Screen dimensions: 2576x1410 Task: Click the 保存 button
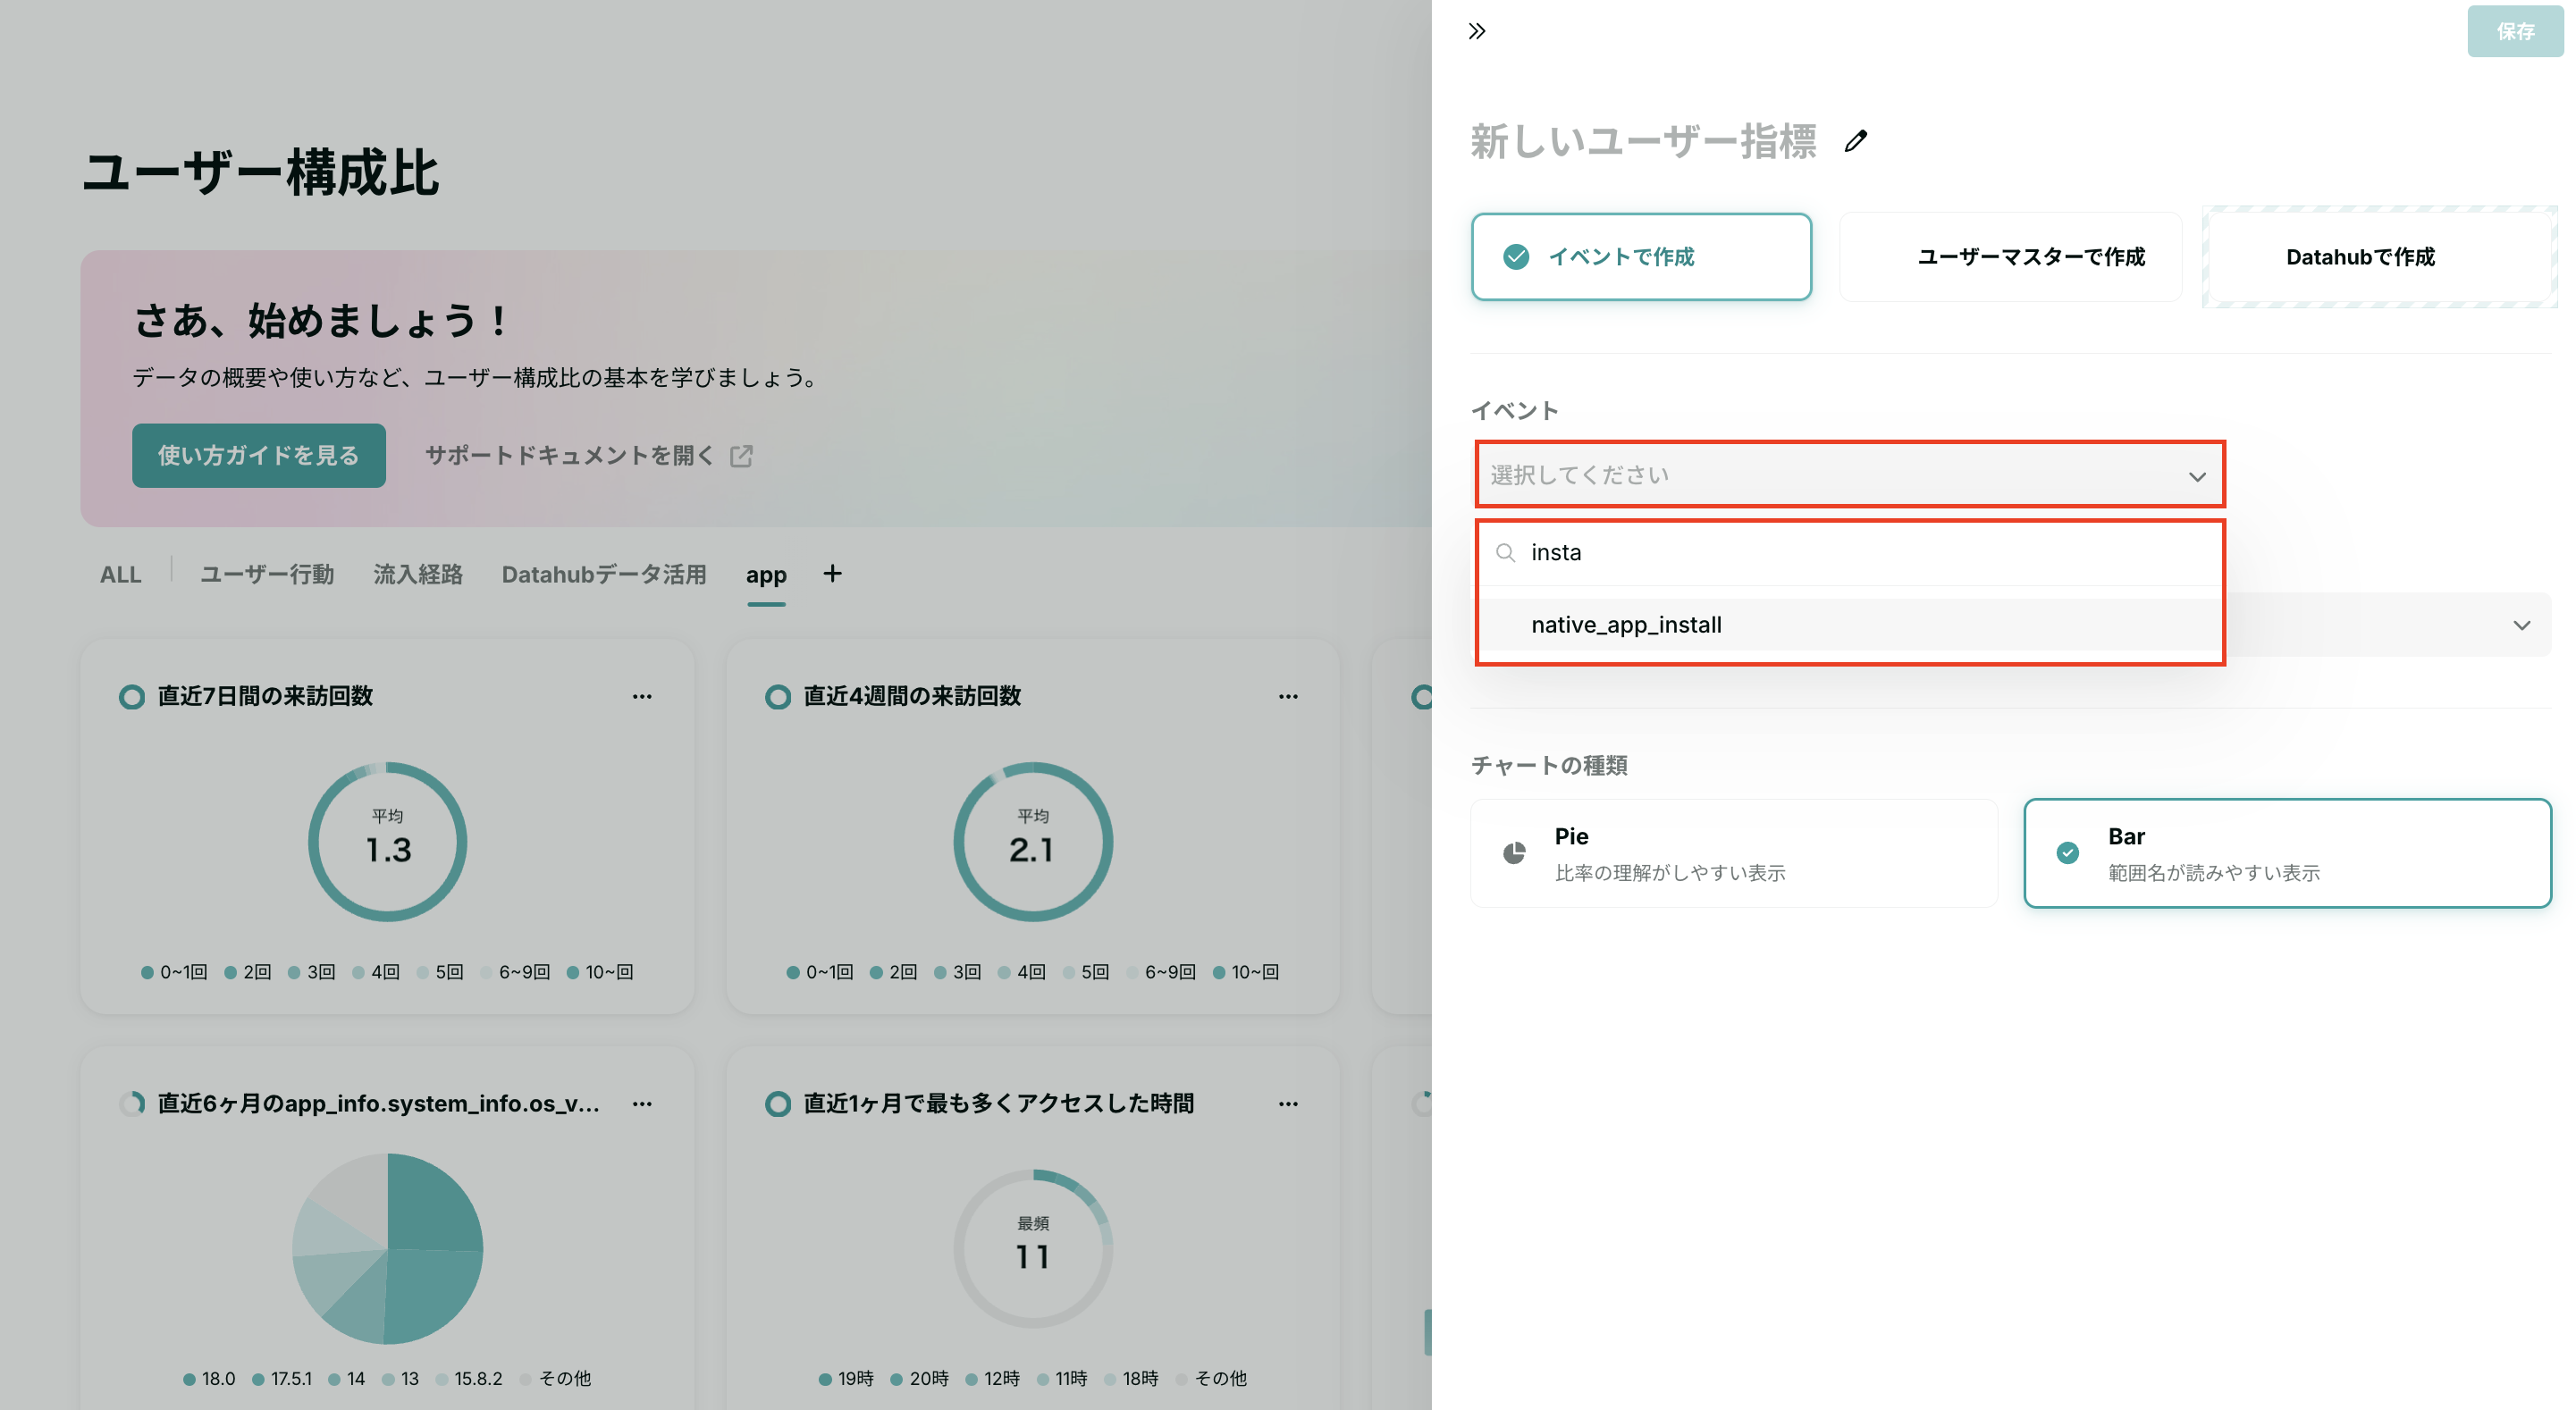point(2515,31)
